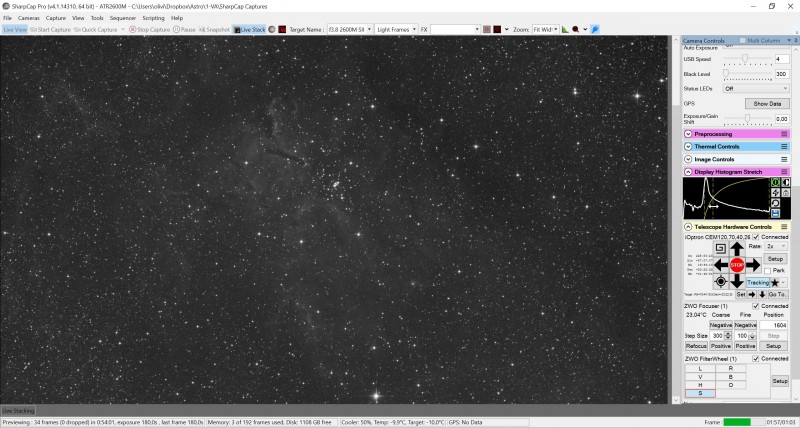Move the mount down with the arrow

(x=737, y=281)
